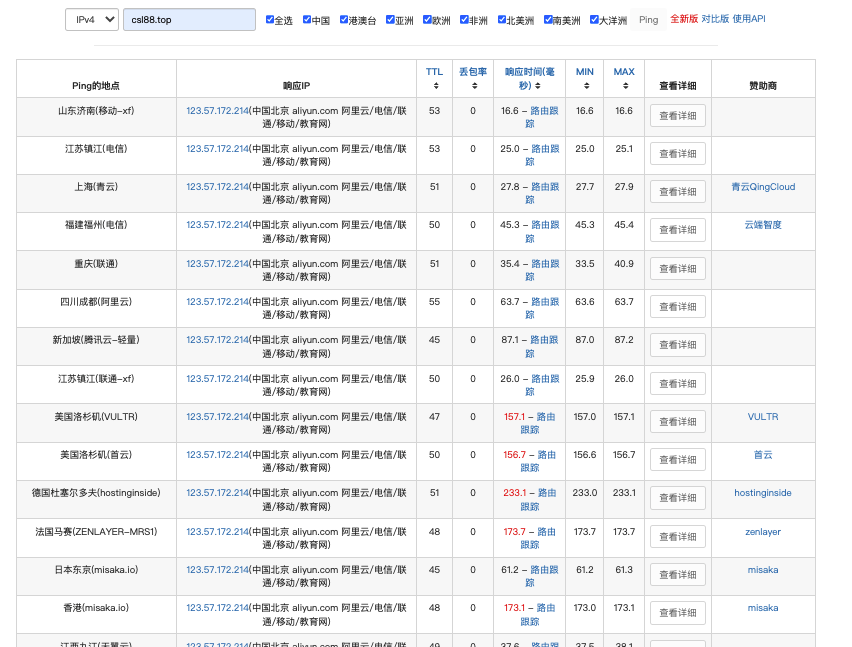Viewport: 852px width, 647px height.
Task: Open the 对比版 link
Action: coord(715,19)
